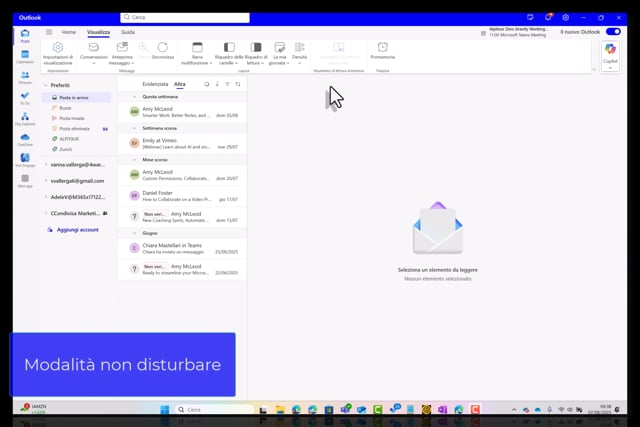640x427 pixels.
Task: Open the Calendar module in sidebar
Action: coord(25,56)
